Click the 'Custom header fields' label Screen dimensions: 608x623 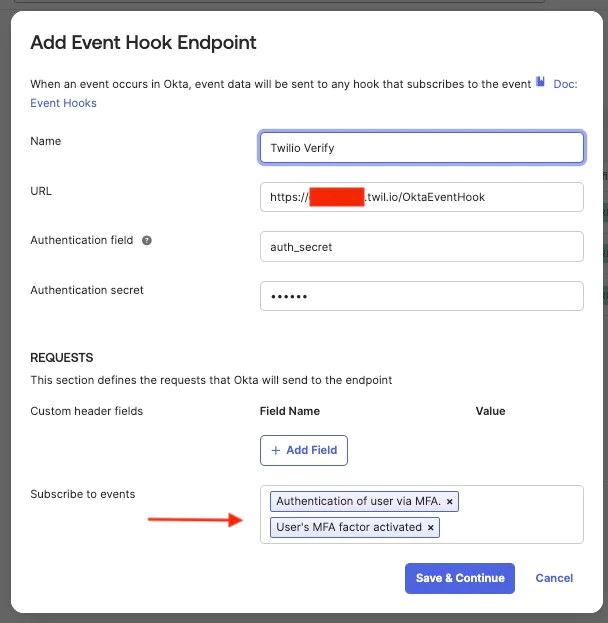click(x=87, y=411)
